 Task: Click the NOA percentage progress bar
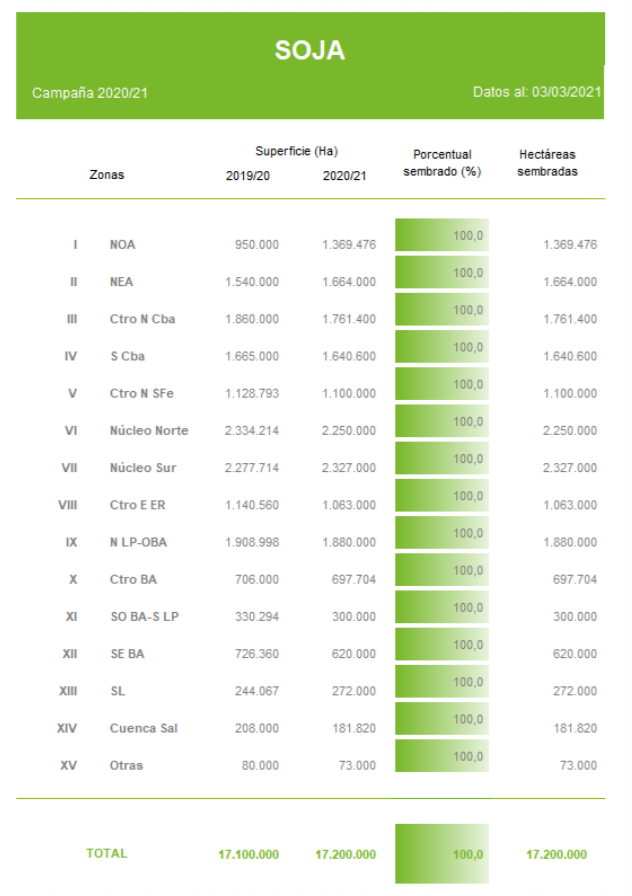click(442, 235)
